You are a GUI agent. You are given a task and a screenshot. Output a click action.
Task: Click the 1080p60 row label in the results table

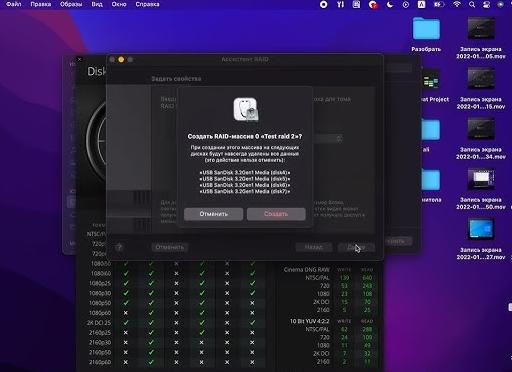click(100, 313)
